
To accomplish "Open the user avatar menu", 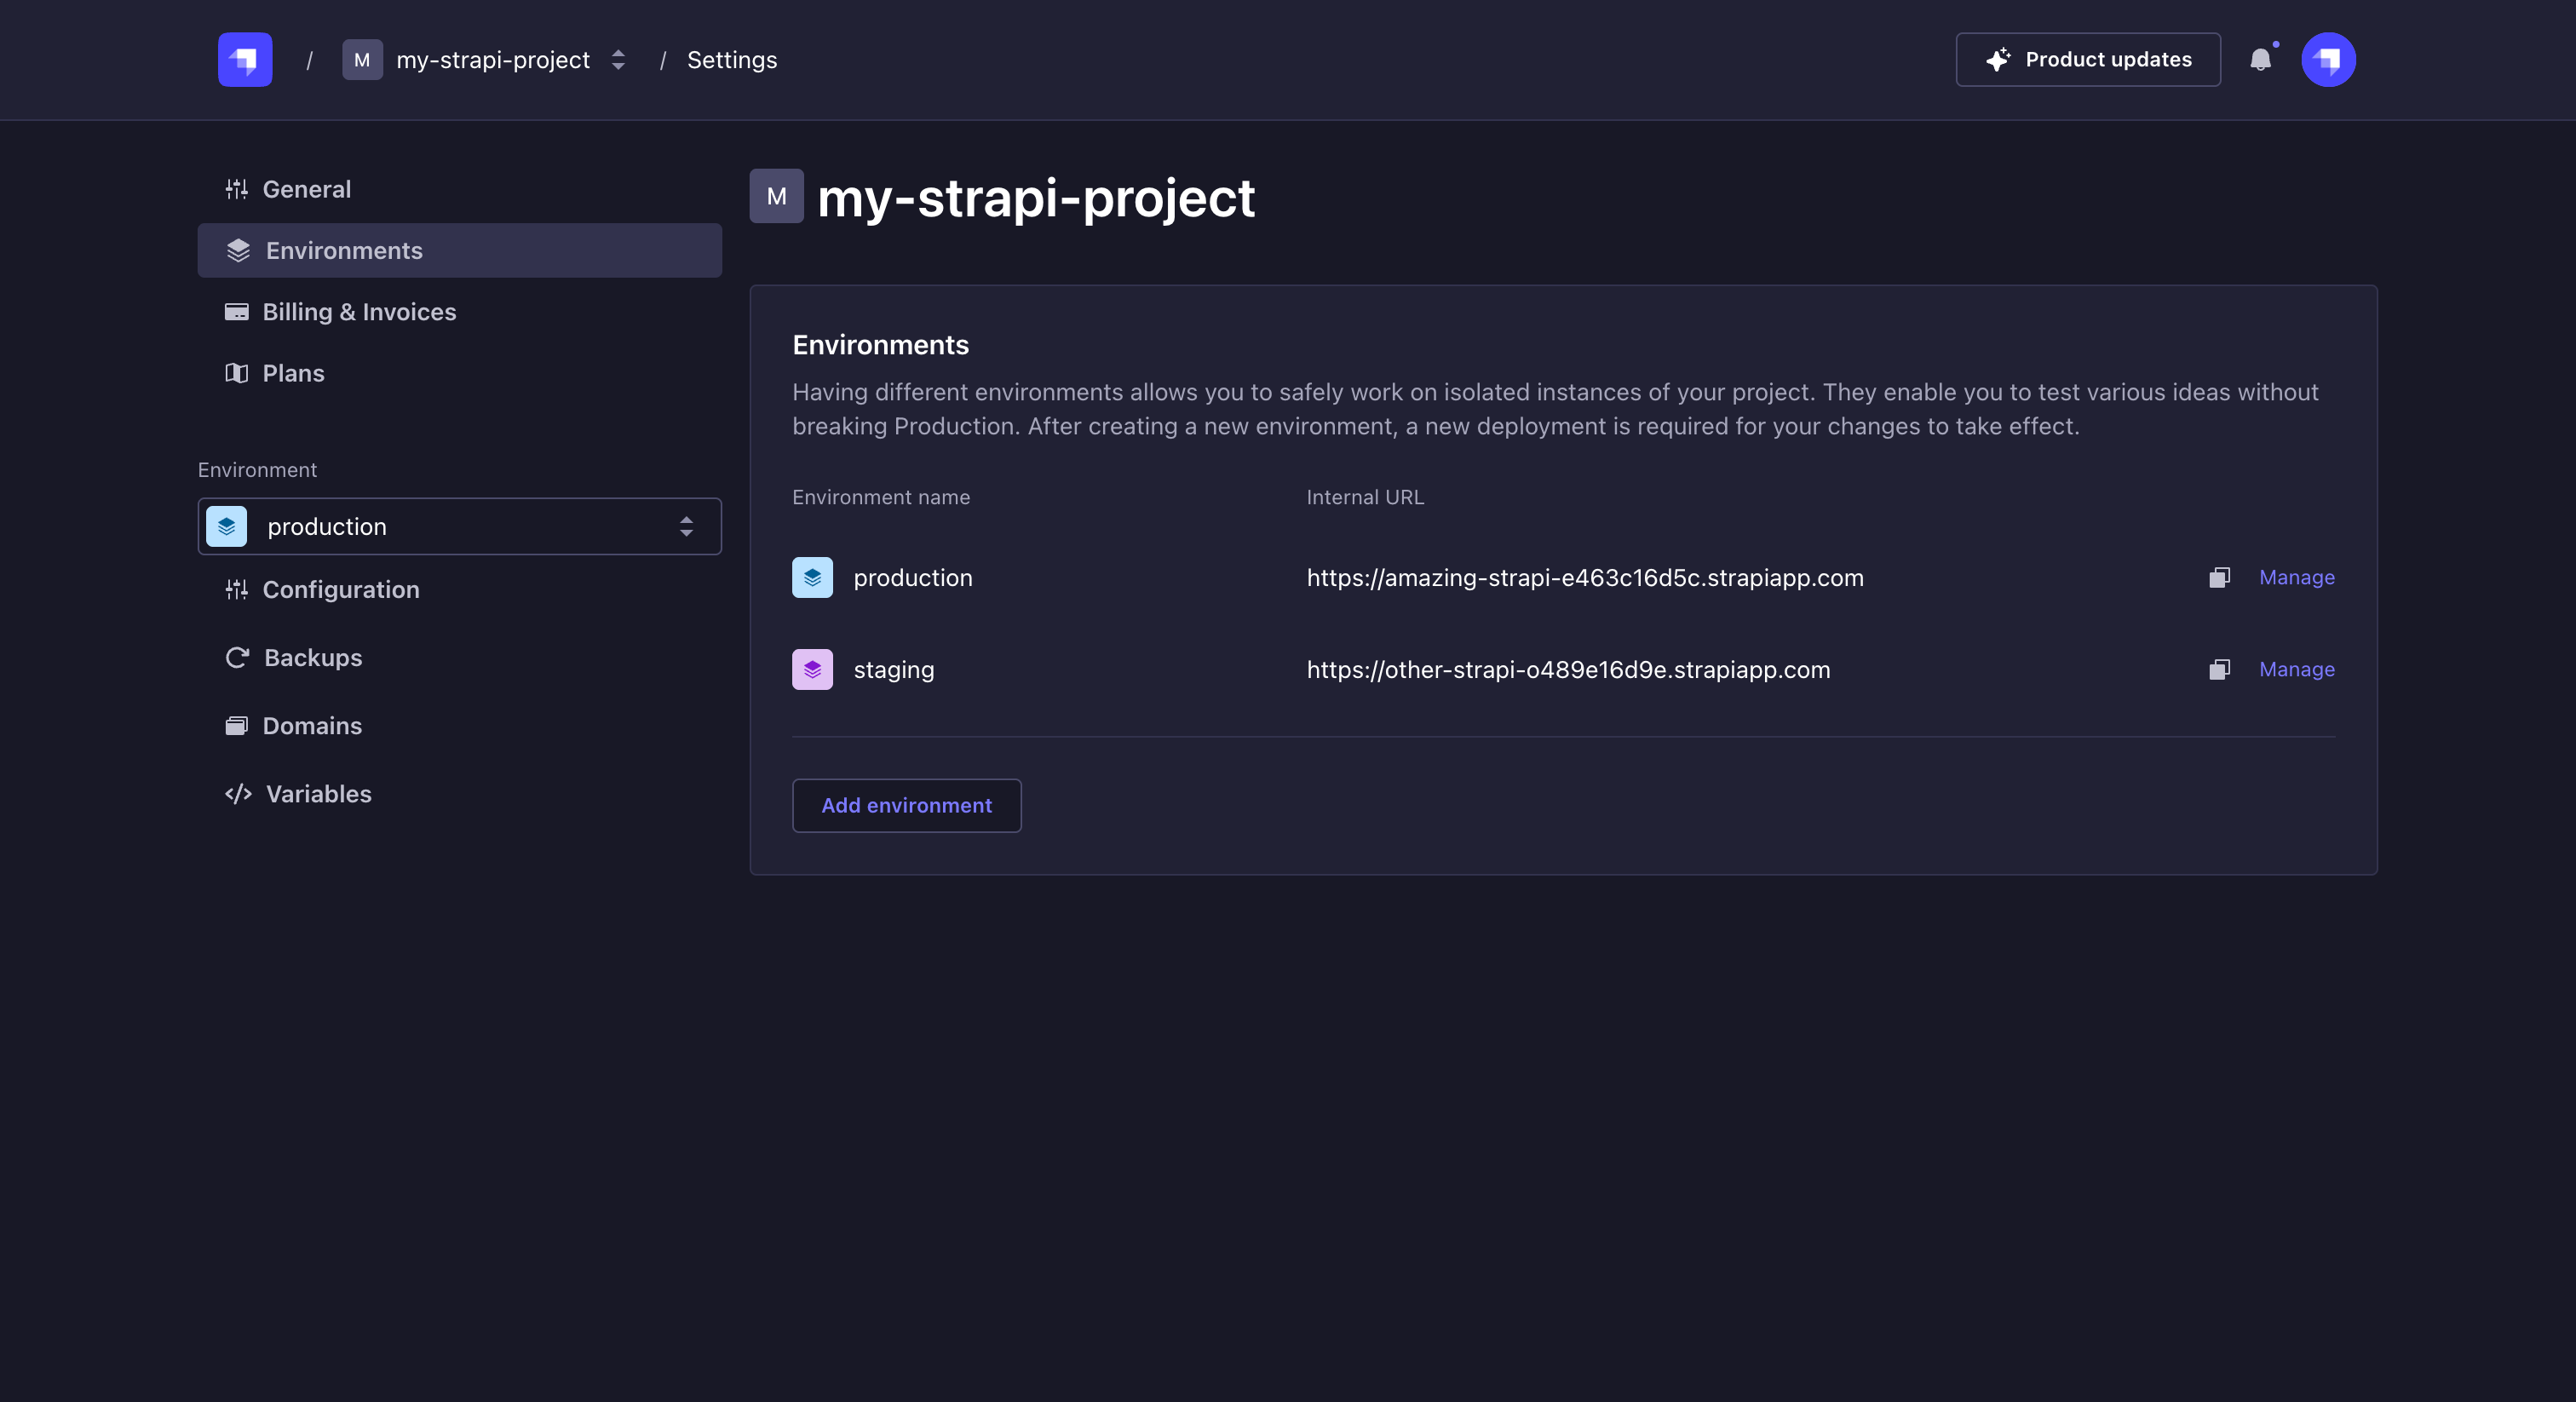I will (x=2328, y=60).
